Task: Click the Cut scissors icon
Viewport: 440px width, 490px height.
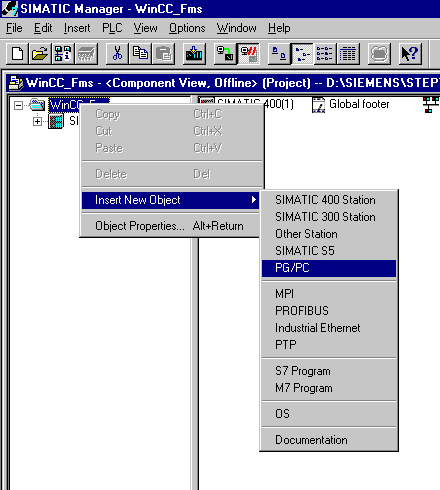Action: pos(117,54)
